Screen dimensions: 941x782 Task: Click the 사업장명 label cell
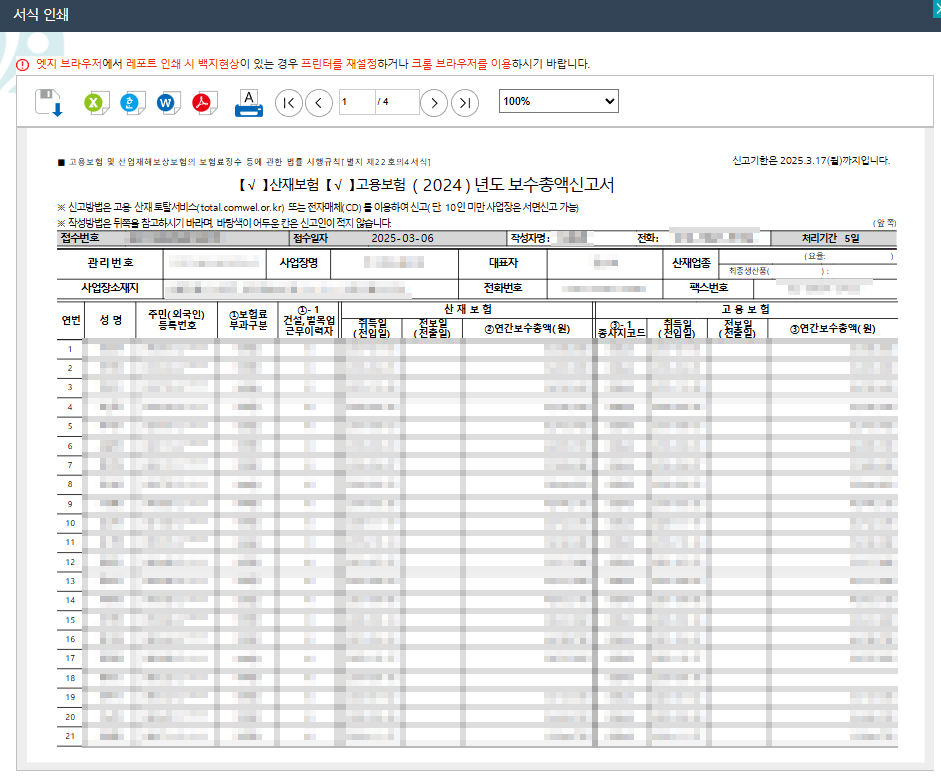[298, 263]
